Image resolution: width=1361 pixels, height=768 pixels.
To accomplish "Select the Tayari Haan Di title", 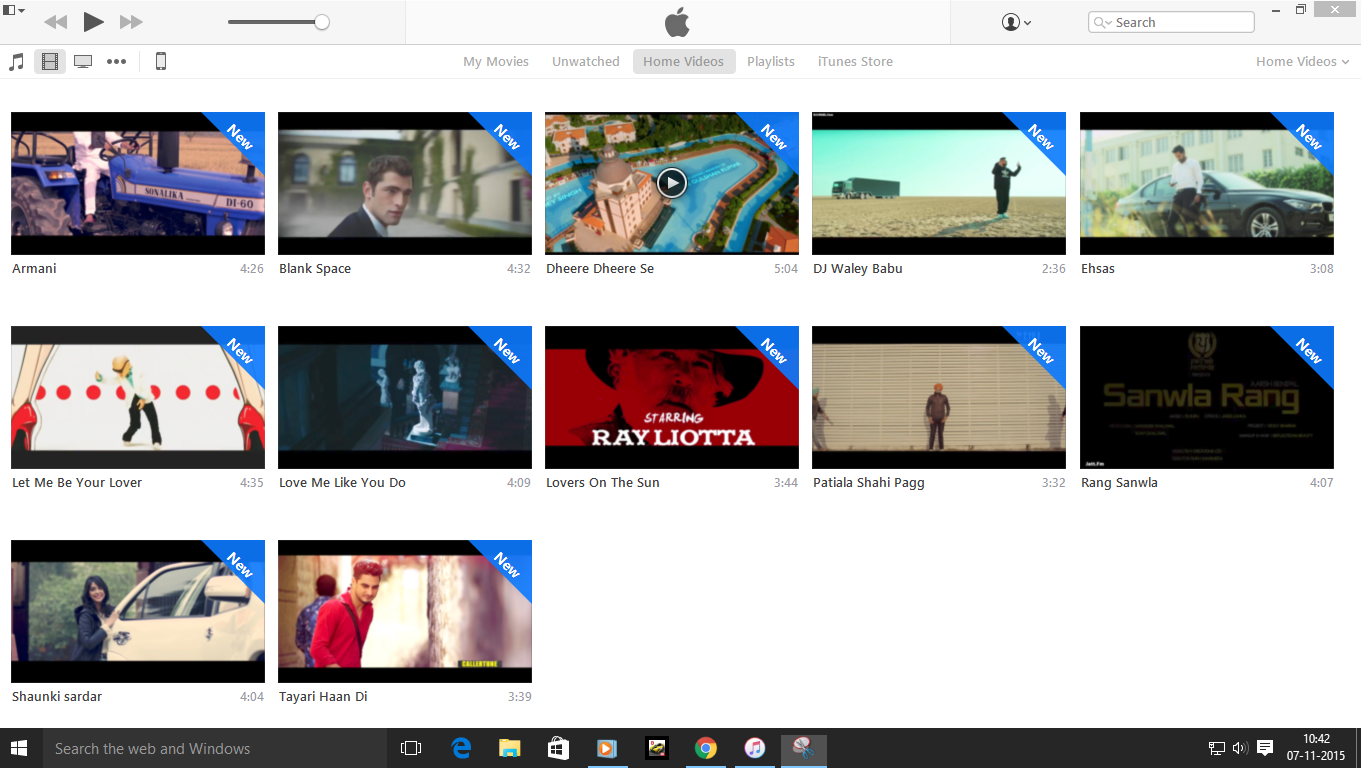I will click(323, 697).
